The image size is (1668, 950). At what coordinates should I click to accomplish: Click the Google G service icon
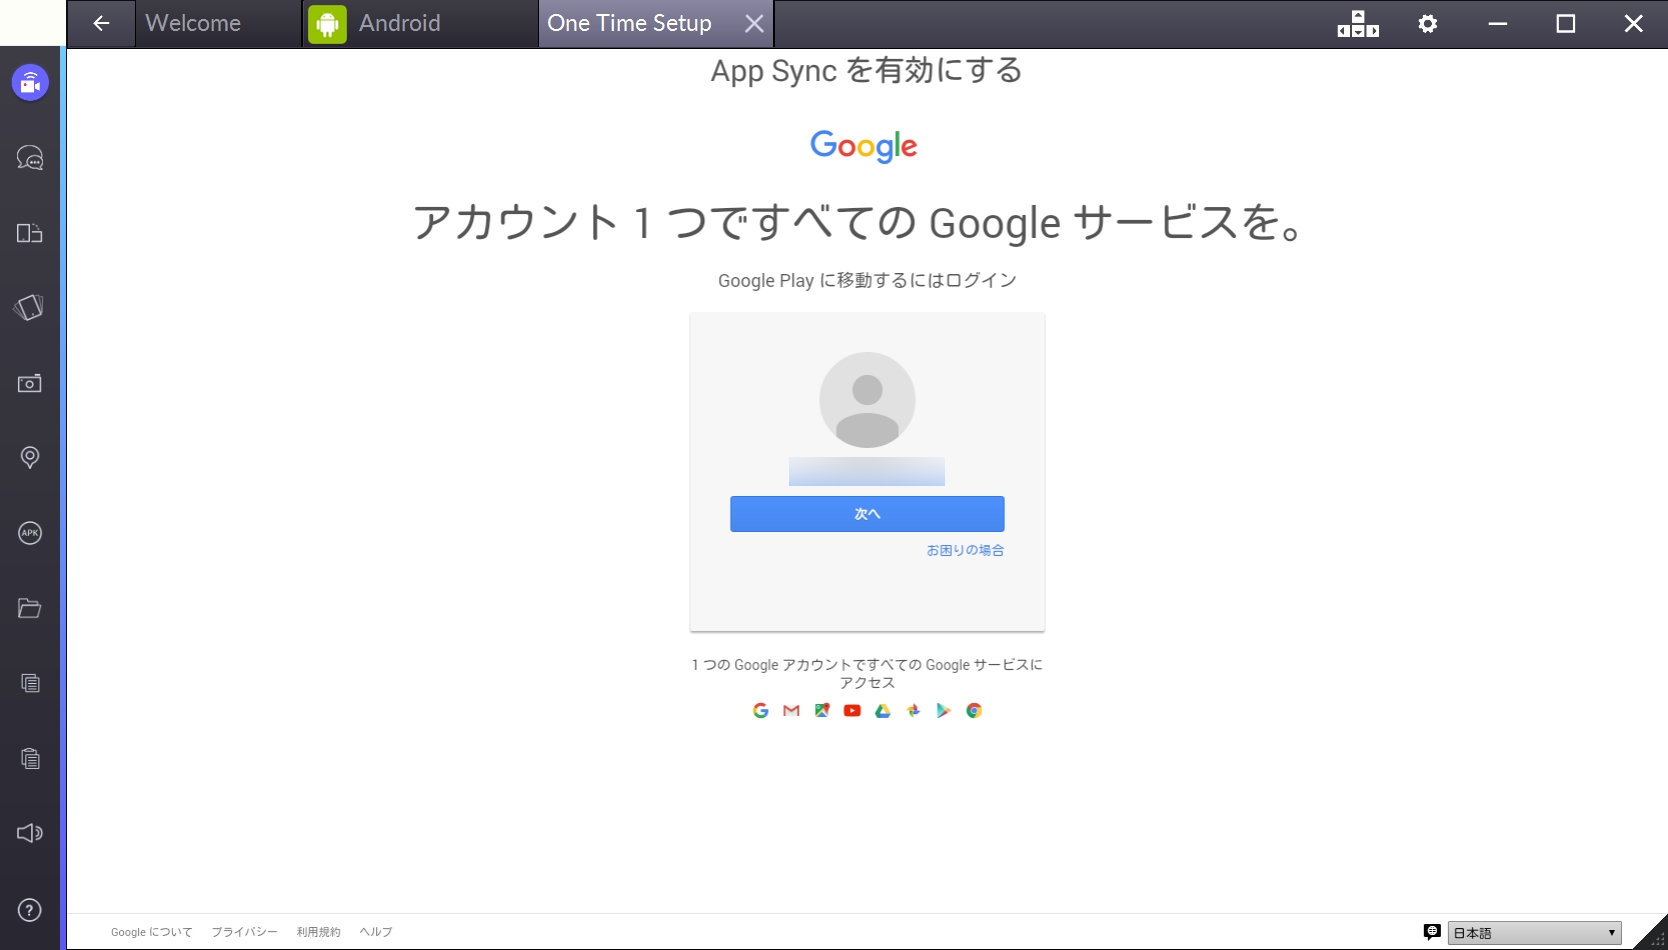pyautogui.click(x=761, y=710)
